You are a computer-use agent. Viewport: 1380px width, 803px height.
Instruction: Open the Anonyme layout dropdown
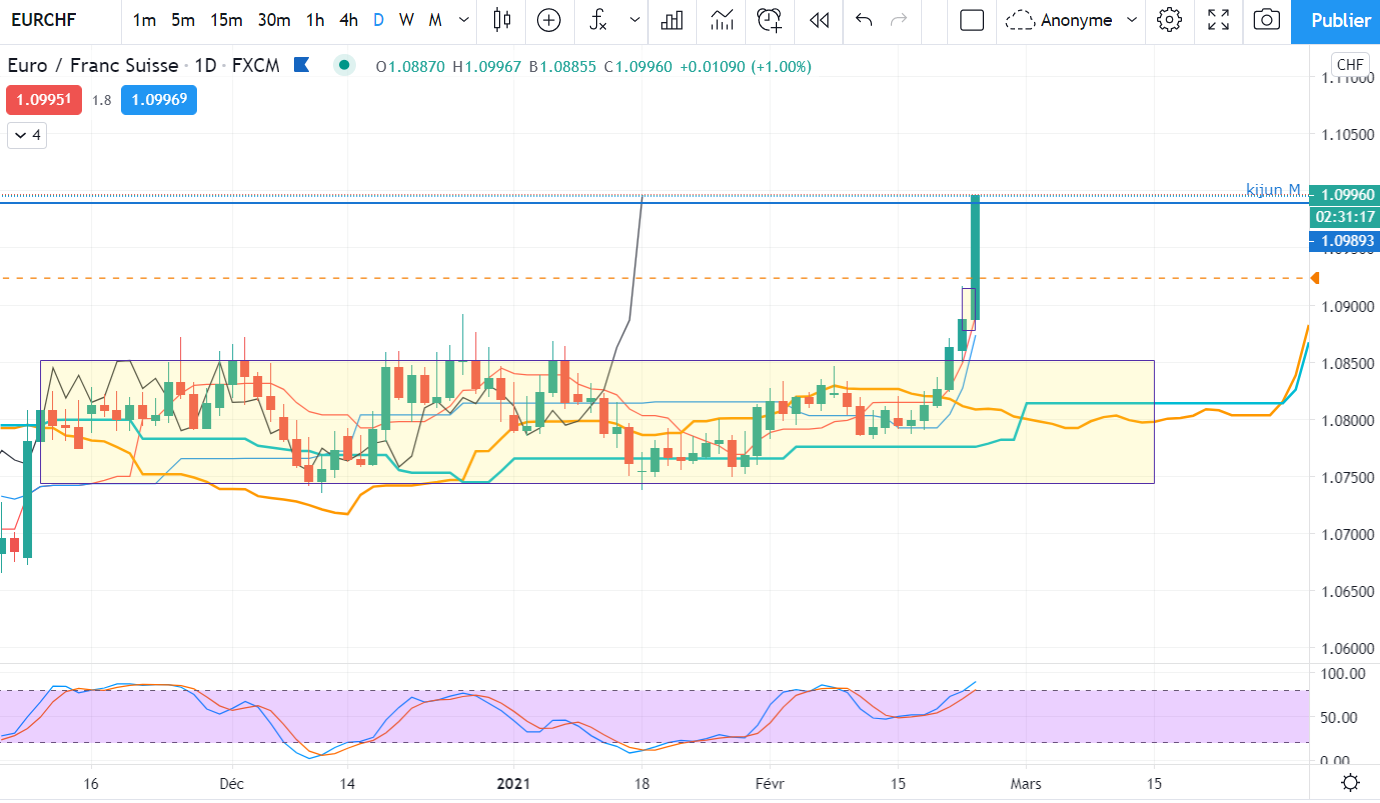(1072, 20)
